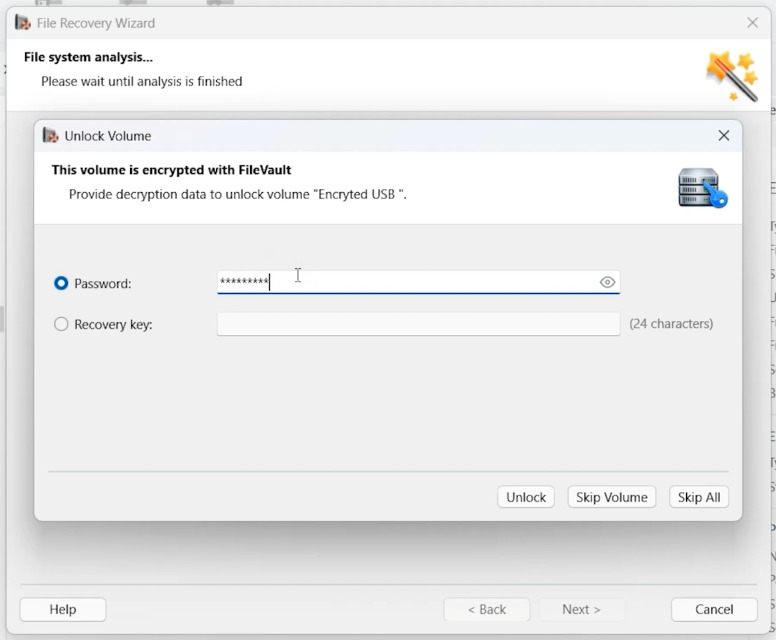Show password with the eye icon
Viewport: 776px width, 640px height.
click(607, 282)
